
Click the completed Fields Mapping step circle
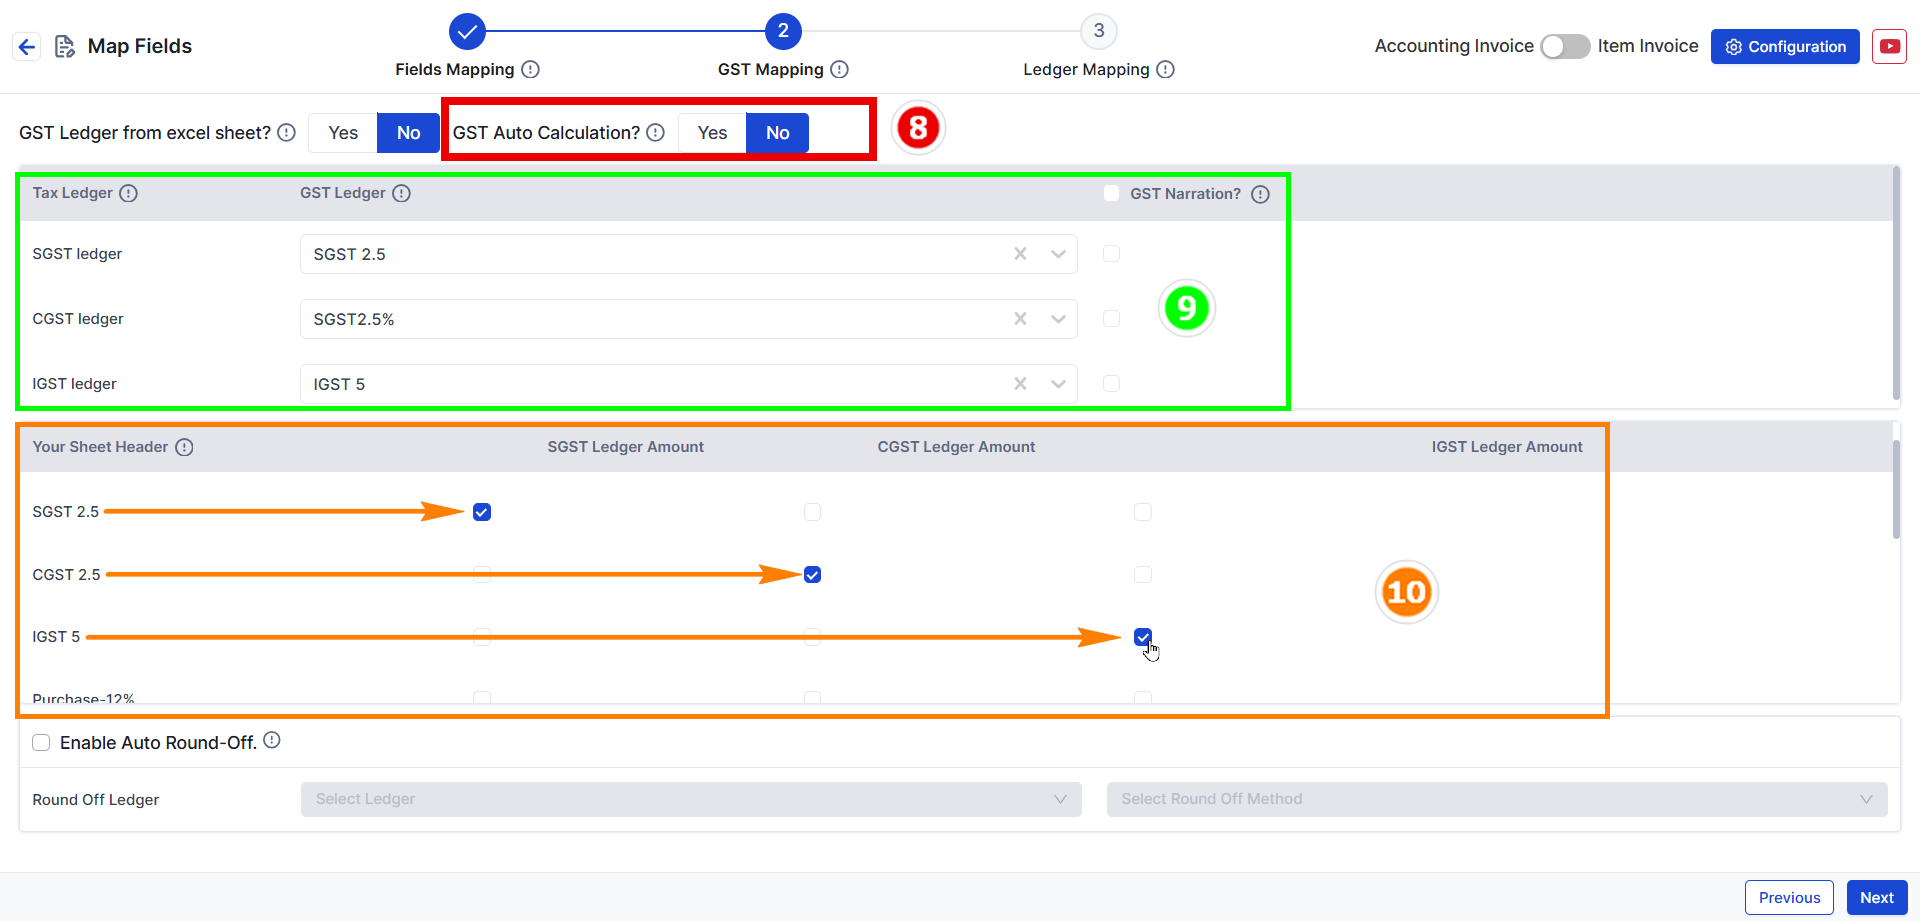point(467,31)
